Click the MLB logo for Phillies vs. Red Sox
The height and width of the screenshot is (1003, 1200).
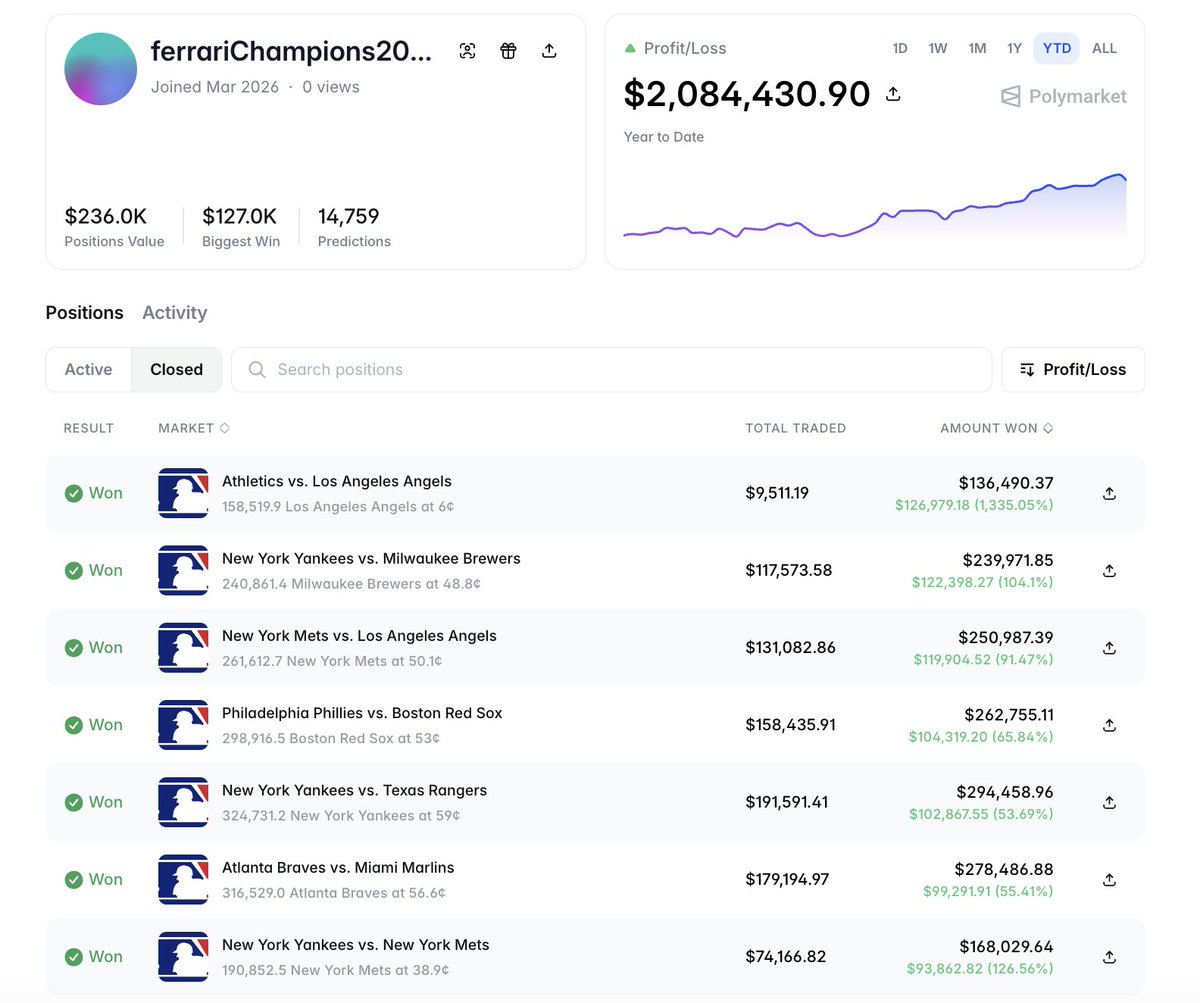pos(183,725)
